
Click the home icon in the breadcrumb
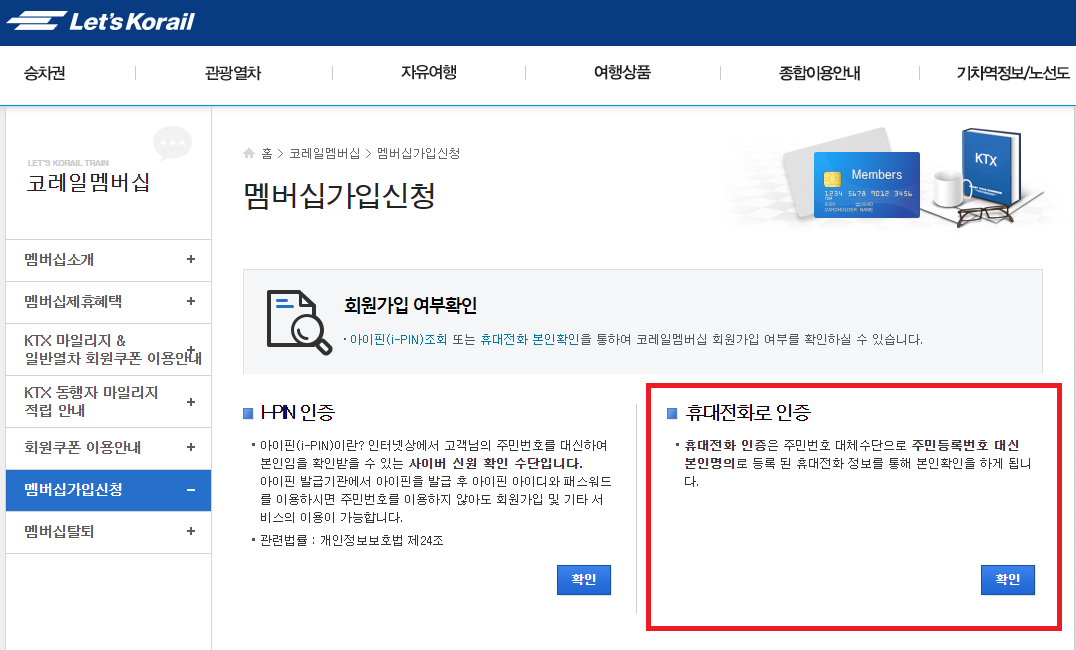point(249,153)
